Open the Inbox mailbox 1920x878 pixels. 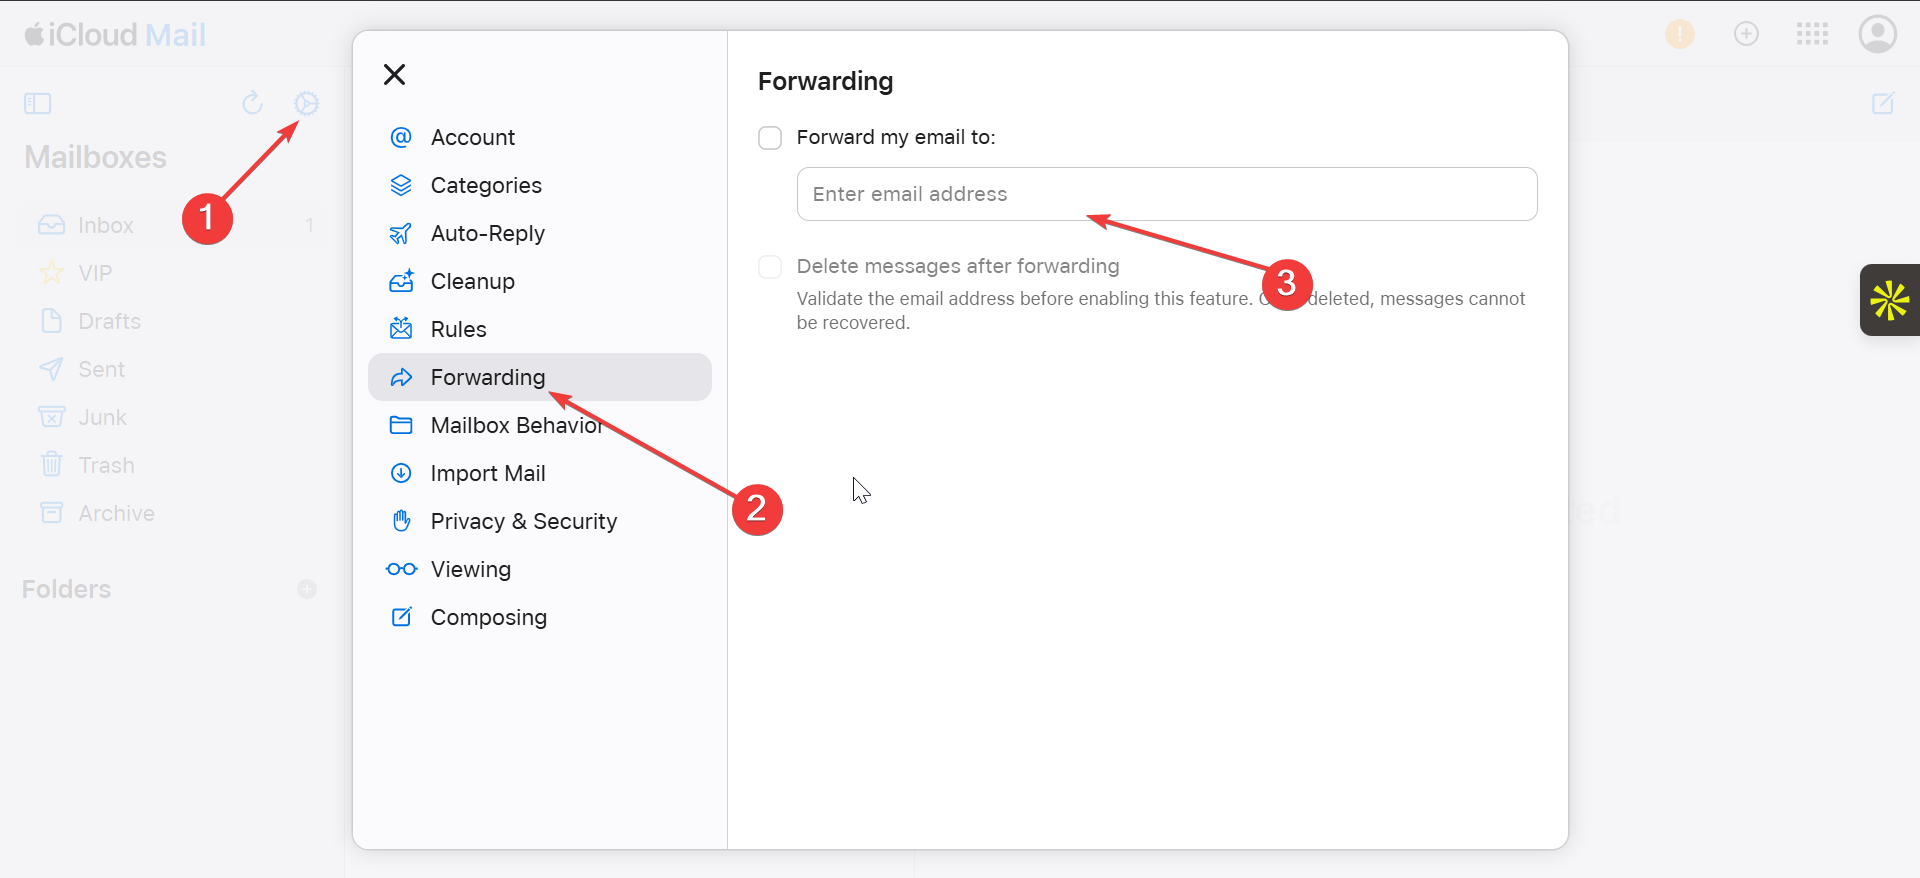point(105,225)
